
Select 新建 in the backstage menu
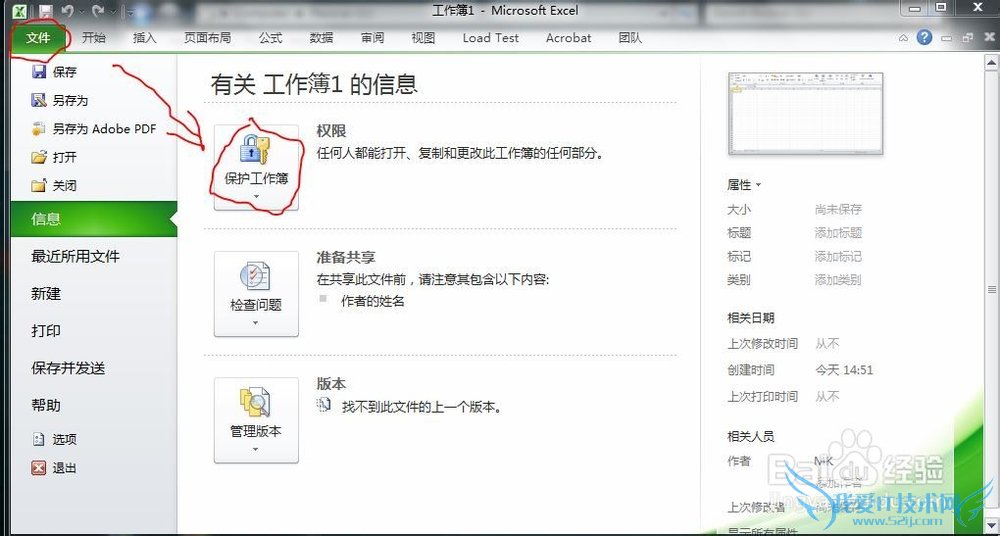tap(46, 294)
